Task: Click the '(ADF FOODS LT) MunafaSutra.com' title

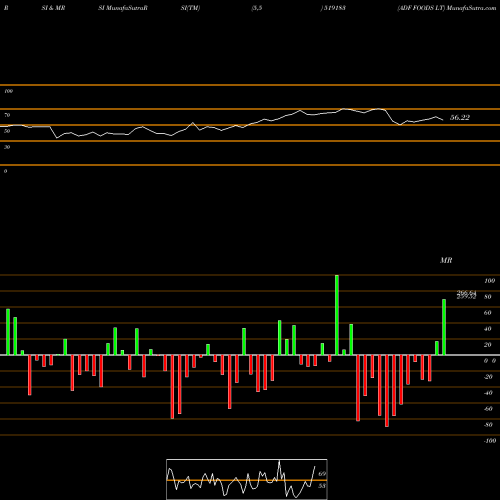Action: 447,8
